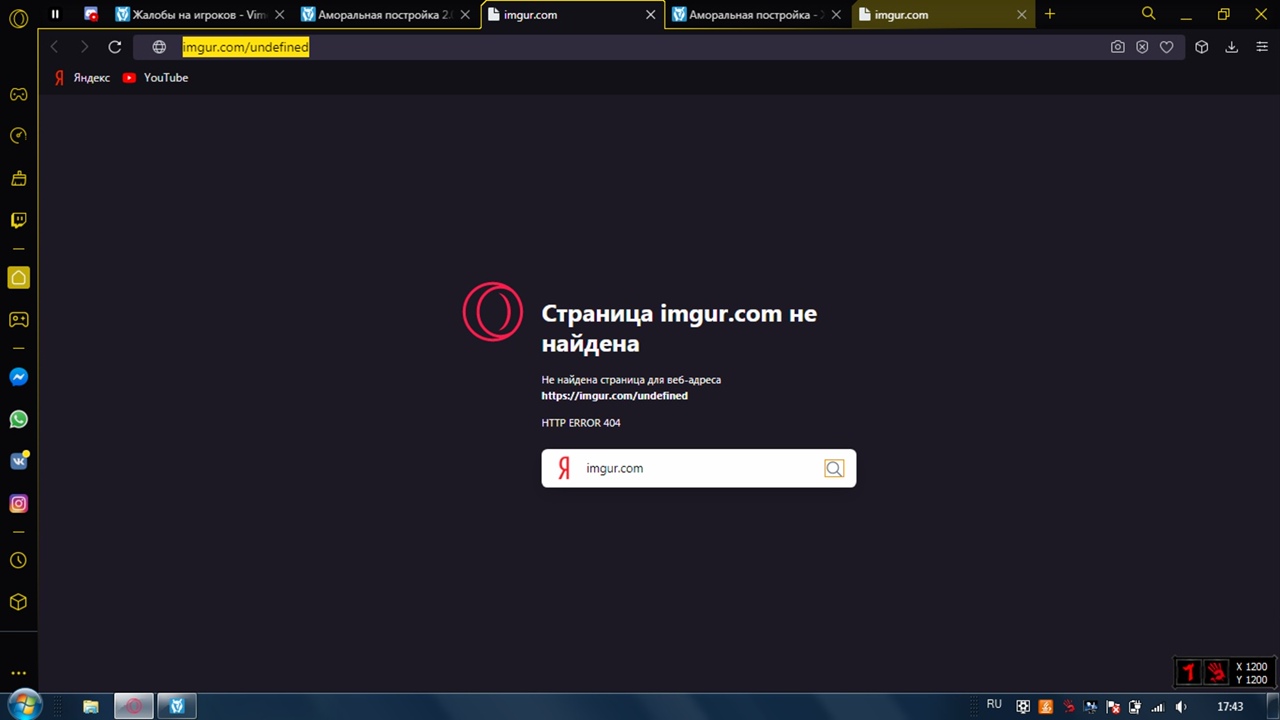Click the globe site info icon
The width and height of the screenshot is (1280, 720).
coord(159,47)
